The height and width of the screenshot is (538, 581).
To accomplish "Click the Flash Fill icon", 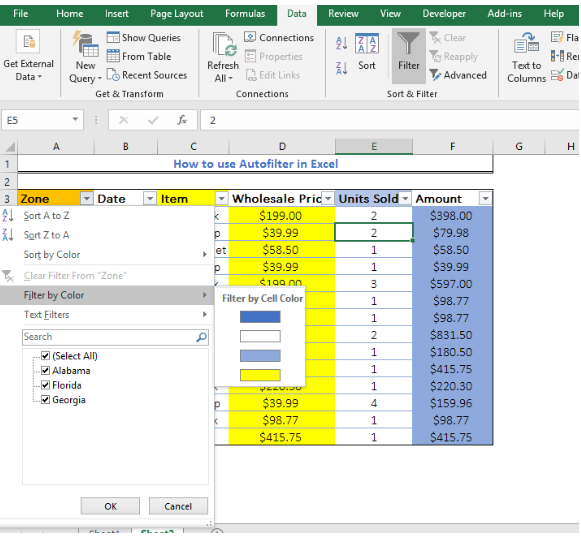I will click(x=557, y=37).
